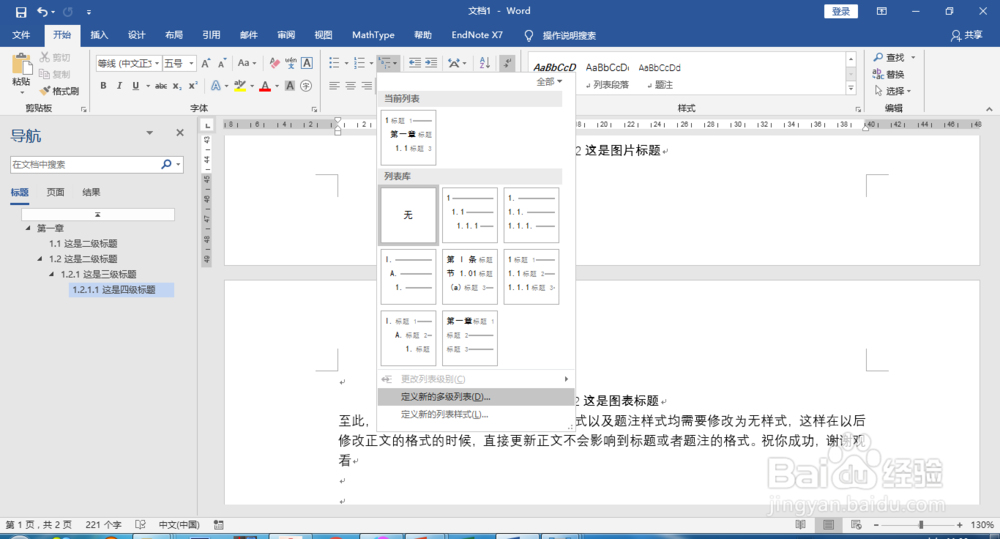The width and height of the screenshot is (1000, 539).
Task: Switch to print layout view in status bar
Action: pyautogui.click(x=828, y=525)
